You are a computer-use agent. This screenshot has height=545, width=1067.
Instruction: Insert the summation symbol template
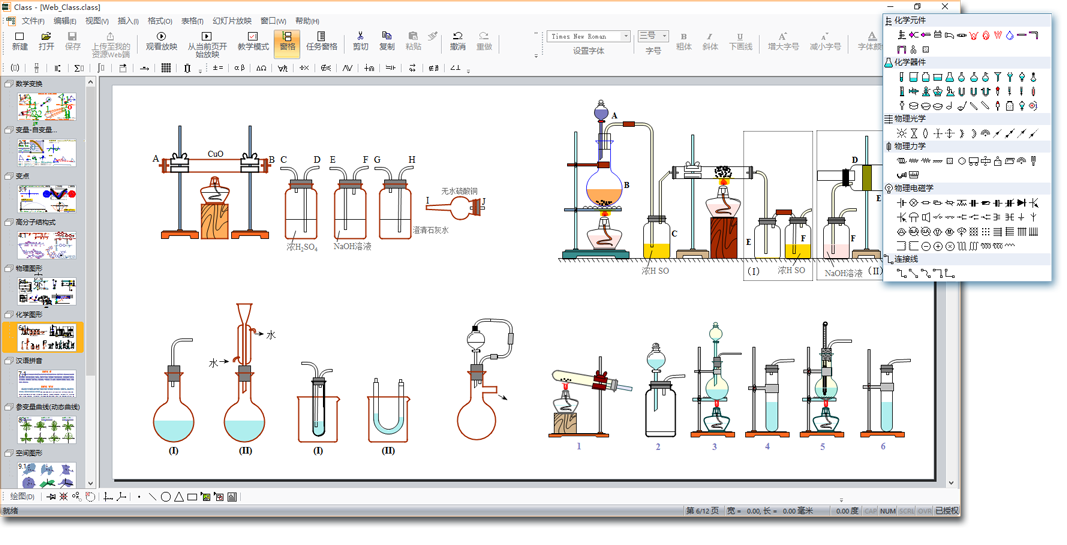(x=79, y=69)
